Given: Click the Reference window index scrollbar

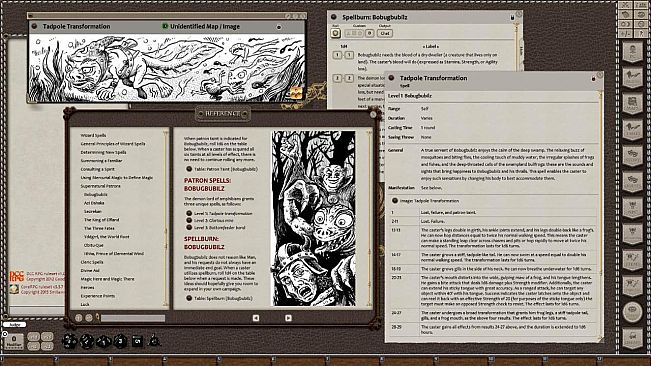Looking at the screenshot, I should [x=166, y=219].
